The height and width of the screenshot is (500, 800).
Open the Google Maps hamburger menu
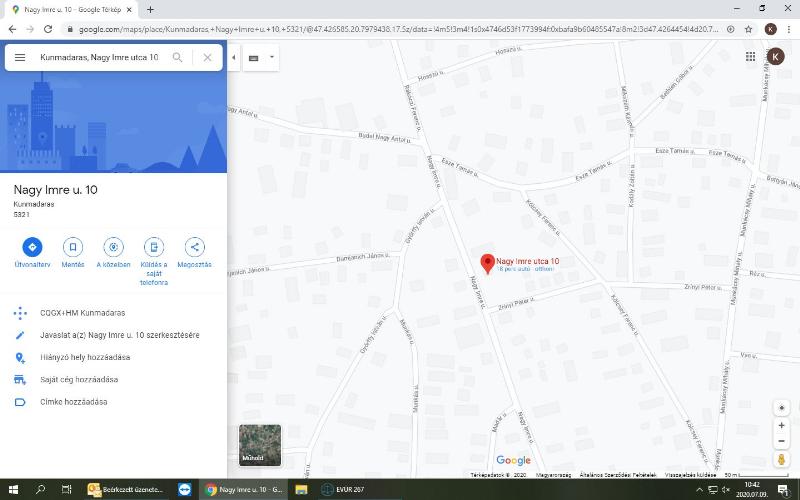pyautogui.click(x=20, y=57)
